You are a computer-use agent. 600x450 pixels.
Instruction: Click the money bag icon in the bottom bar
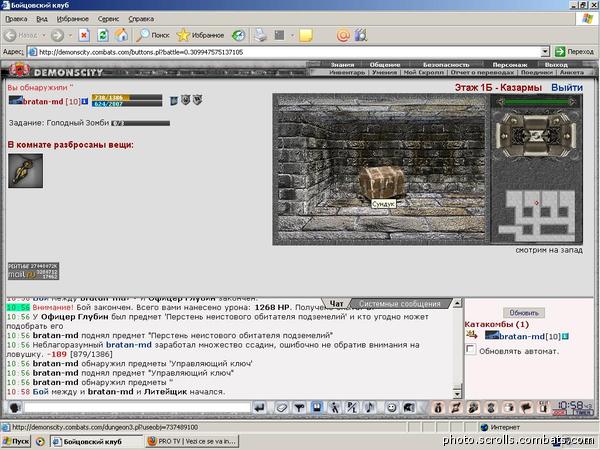[x=438, y=408]
